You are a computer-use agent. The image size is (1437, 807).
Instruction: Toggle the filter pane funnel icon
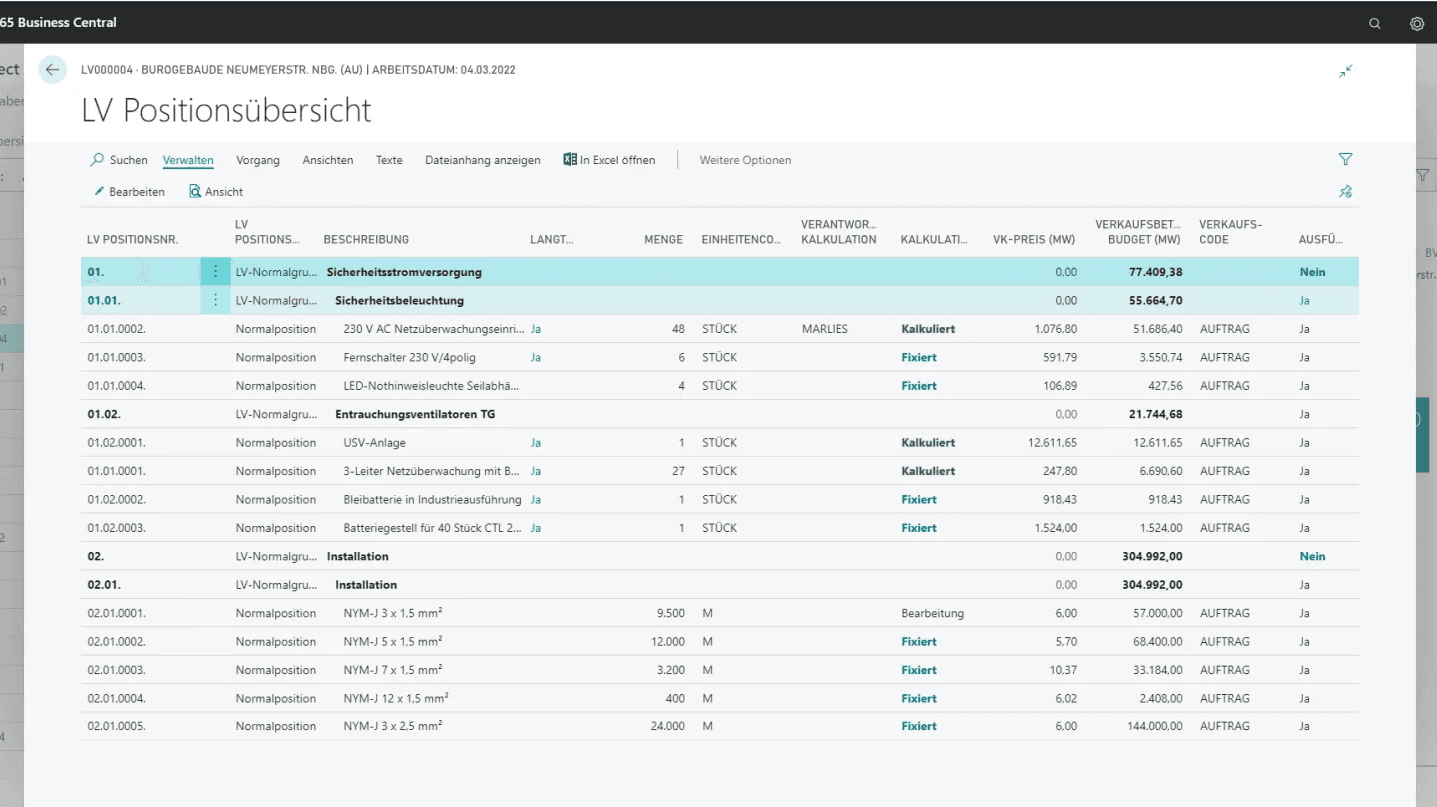[1345, 160]
